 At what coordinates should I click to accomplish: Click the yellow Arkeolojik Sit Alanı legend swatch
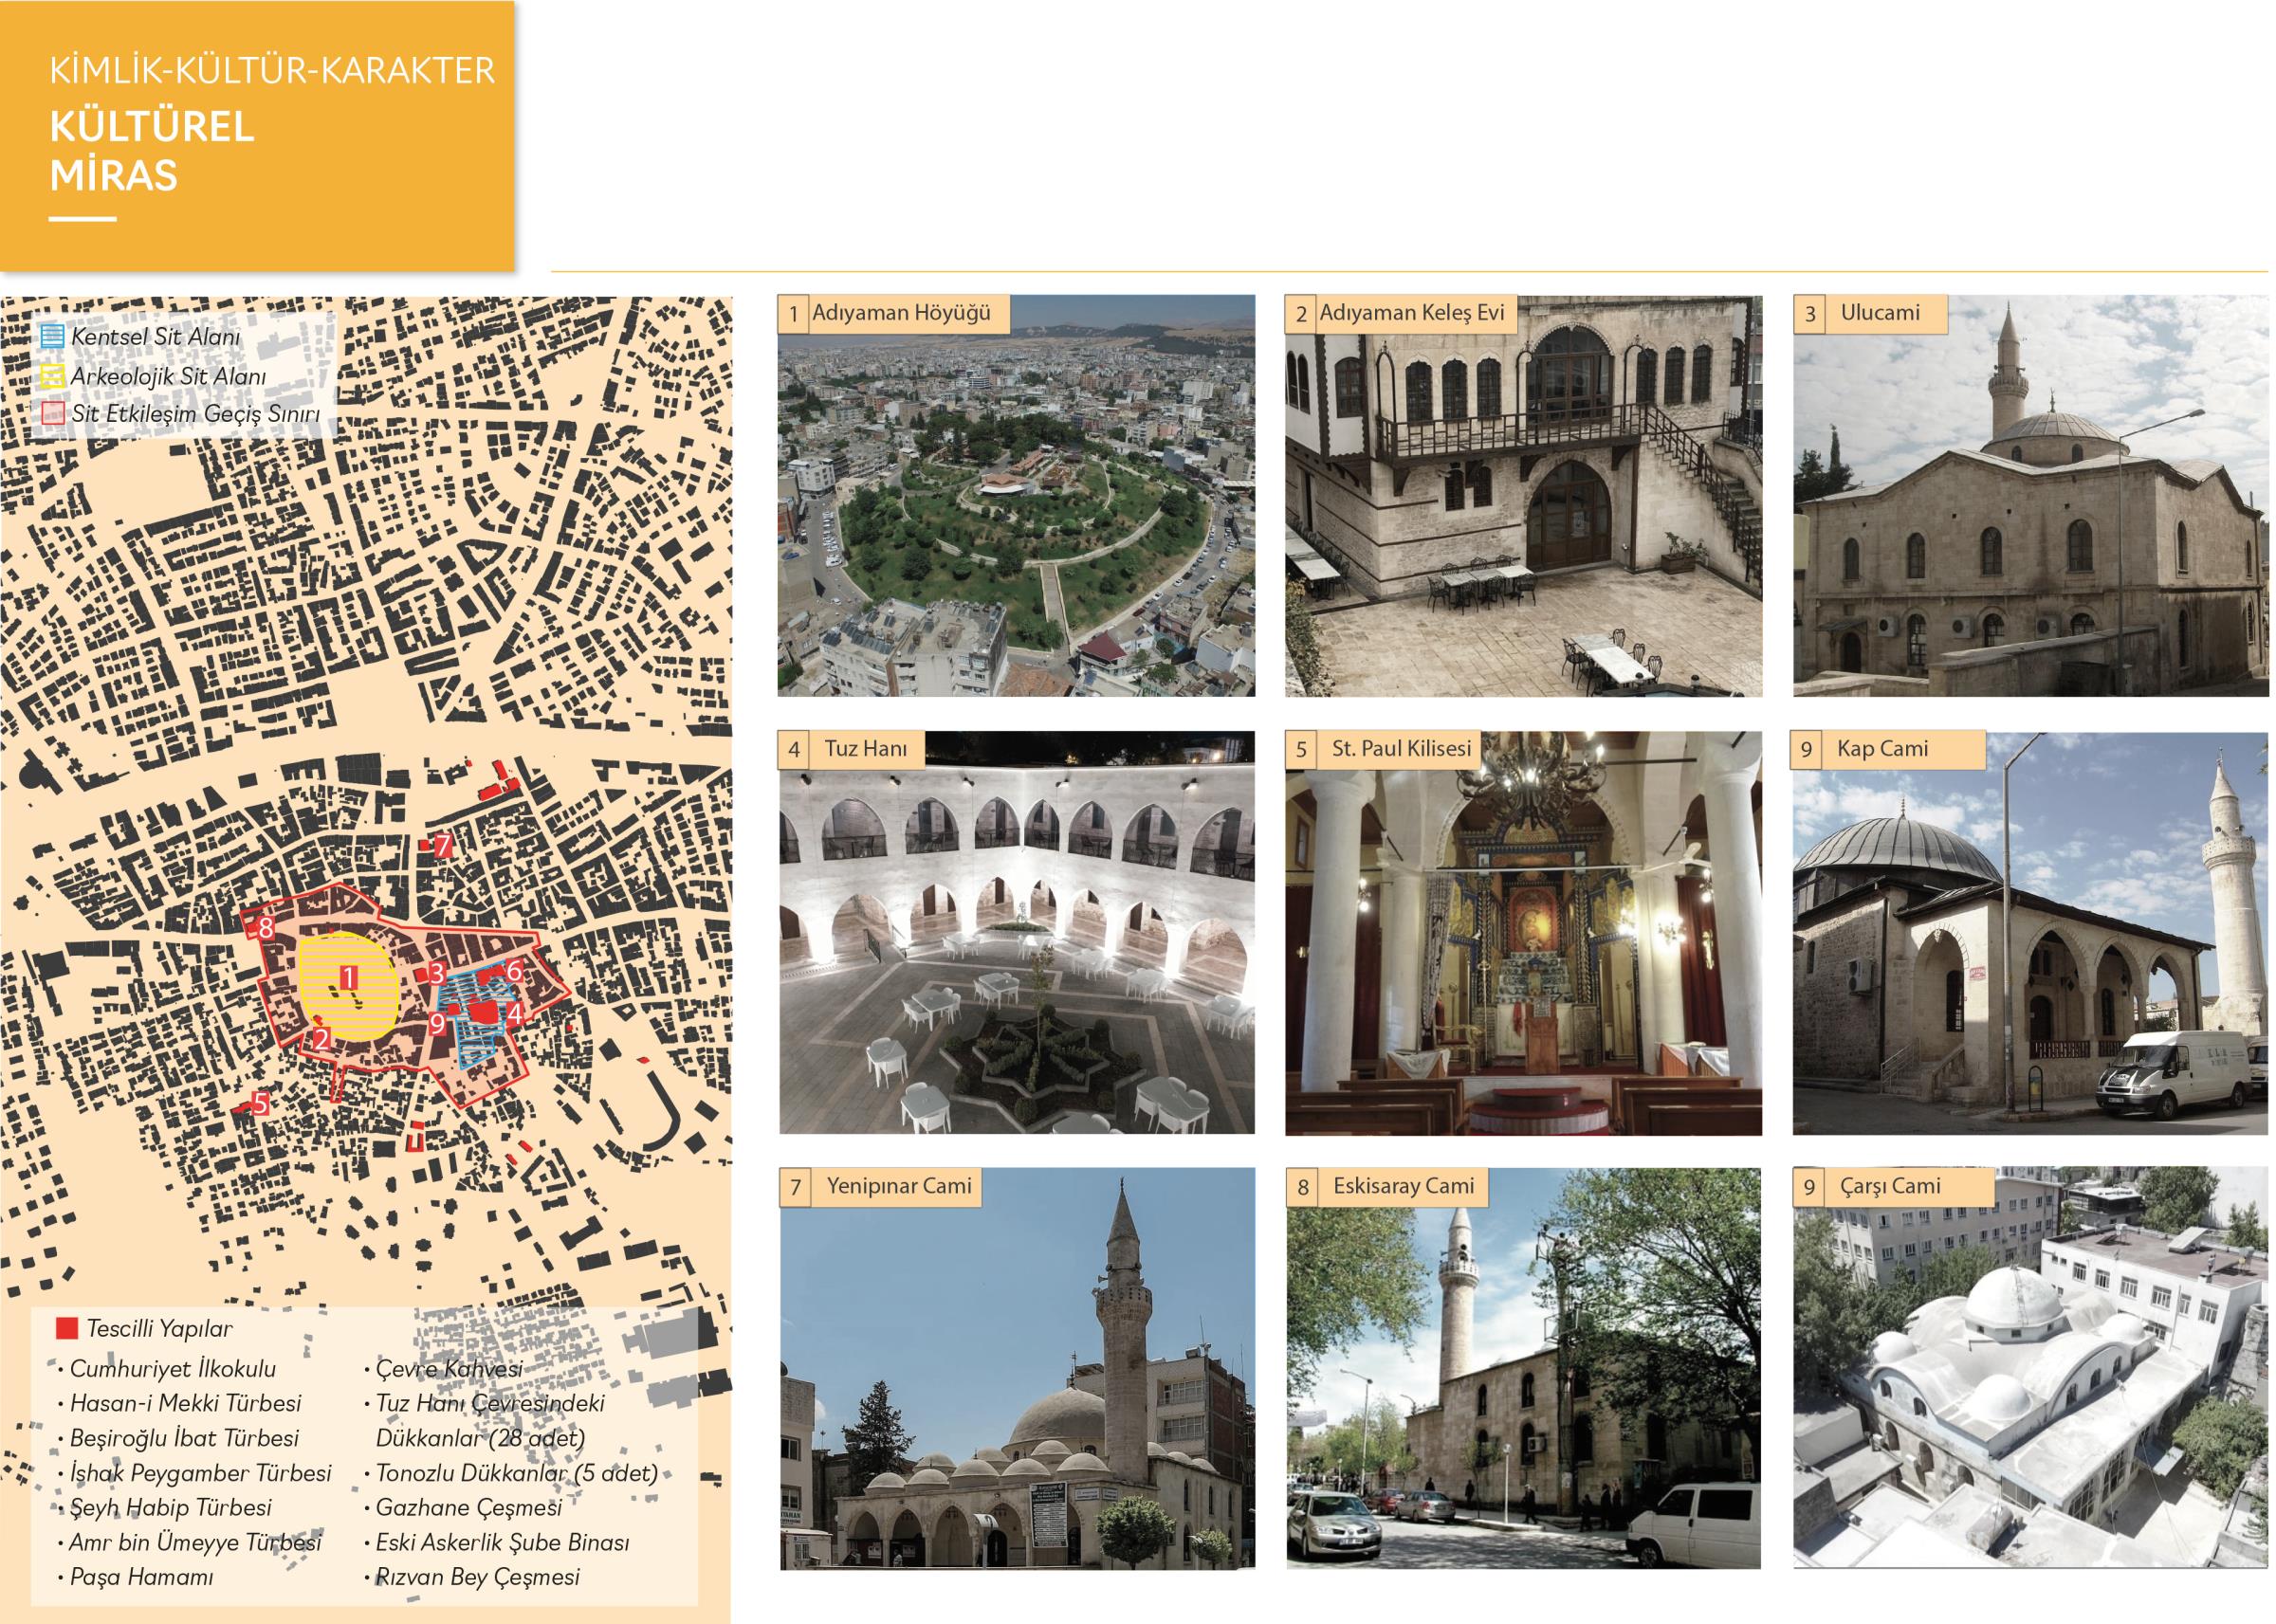click(53, 376)
